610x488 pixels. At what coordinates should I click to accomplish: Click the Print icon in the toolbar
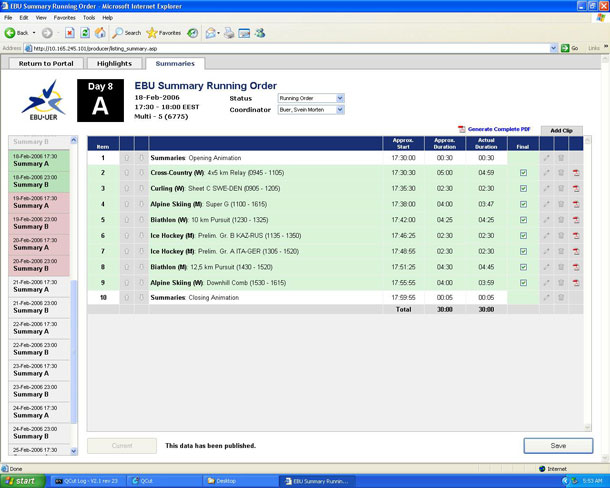[x=229, y=33]
